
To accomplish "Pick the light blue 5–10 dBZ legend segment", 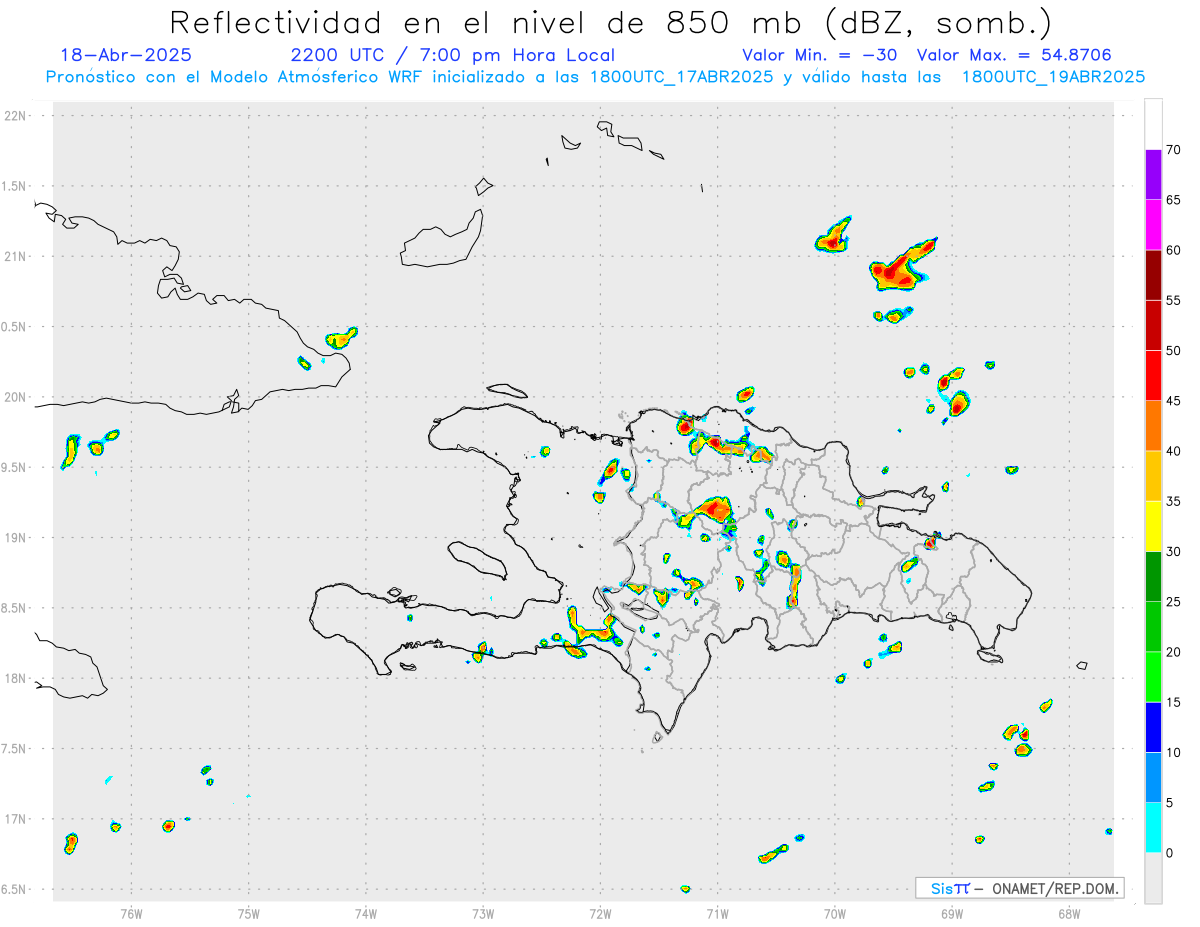I will (x=1153, y=778).
